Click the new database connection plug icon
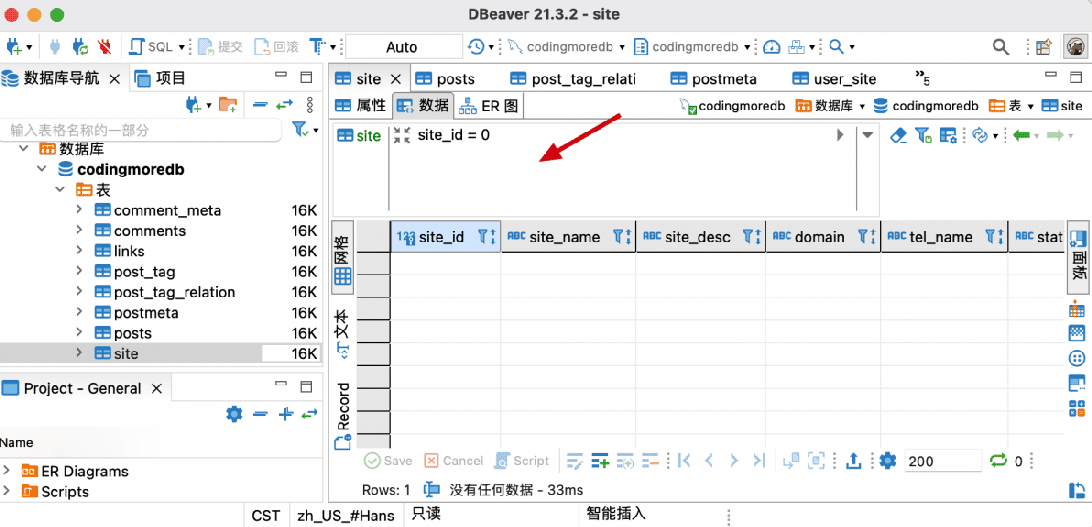The height and width of the screenshot is (527, 1092). [x=14, y=47]
